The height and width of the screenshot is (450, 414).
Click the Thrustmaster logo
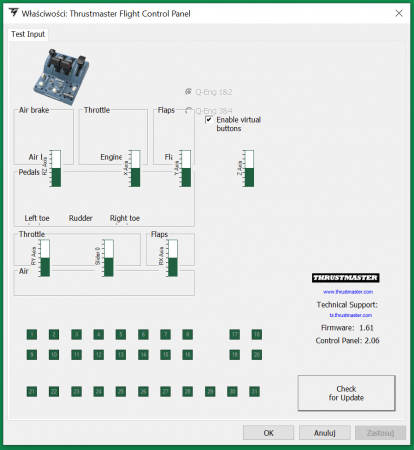[346, 278]
